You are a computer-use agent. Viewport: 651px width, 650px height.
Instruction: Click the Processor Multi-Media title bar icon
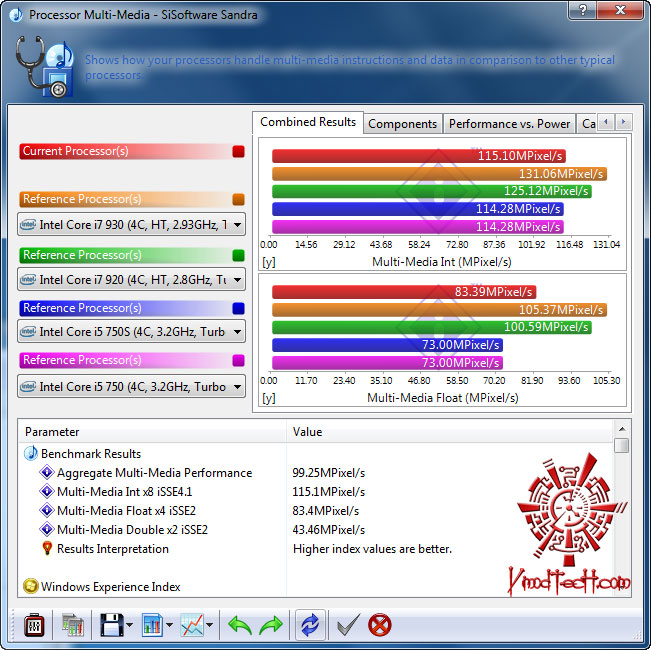point(16,15)
